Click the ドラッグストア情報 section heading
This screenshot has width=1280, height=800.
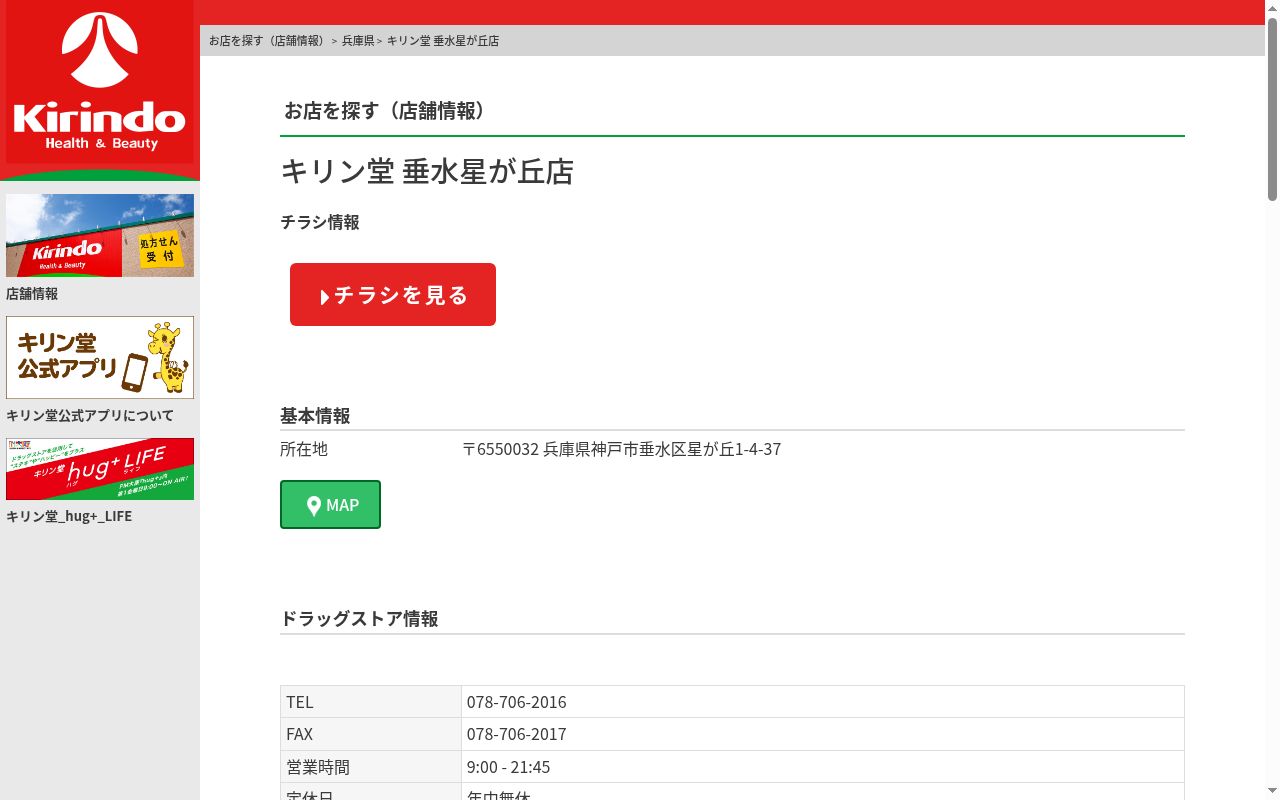pyautogui.click(x=359, y=619)
